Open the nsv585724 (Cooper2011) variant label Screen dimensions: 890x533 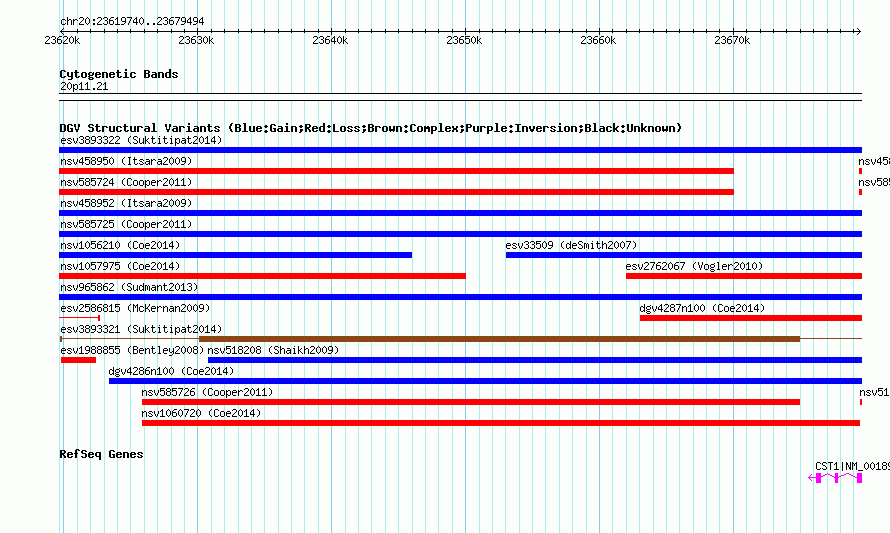[126, 182]
